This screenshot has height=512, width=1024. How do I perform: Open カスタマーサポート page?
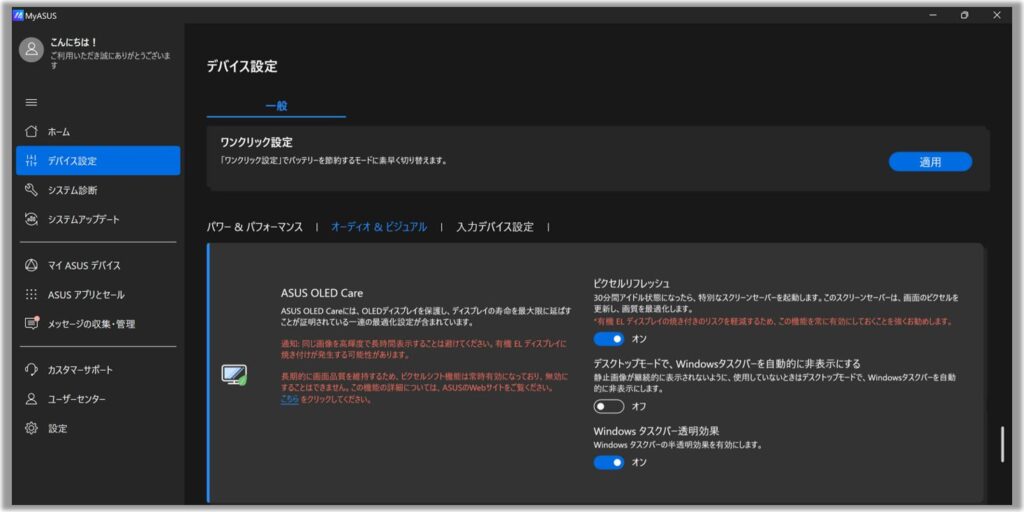coord(98,370)
